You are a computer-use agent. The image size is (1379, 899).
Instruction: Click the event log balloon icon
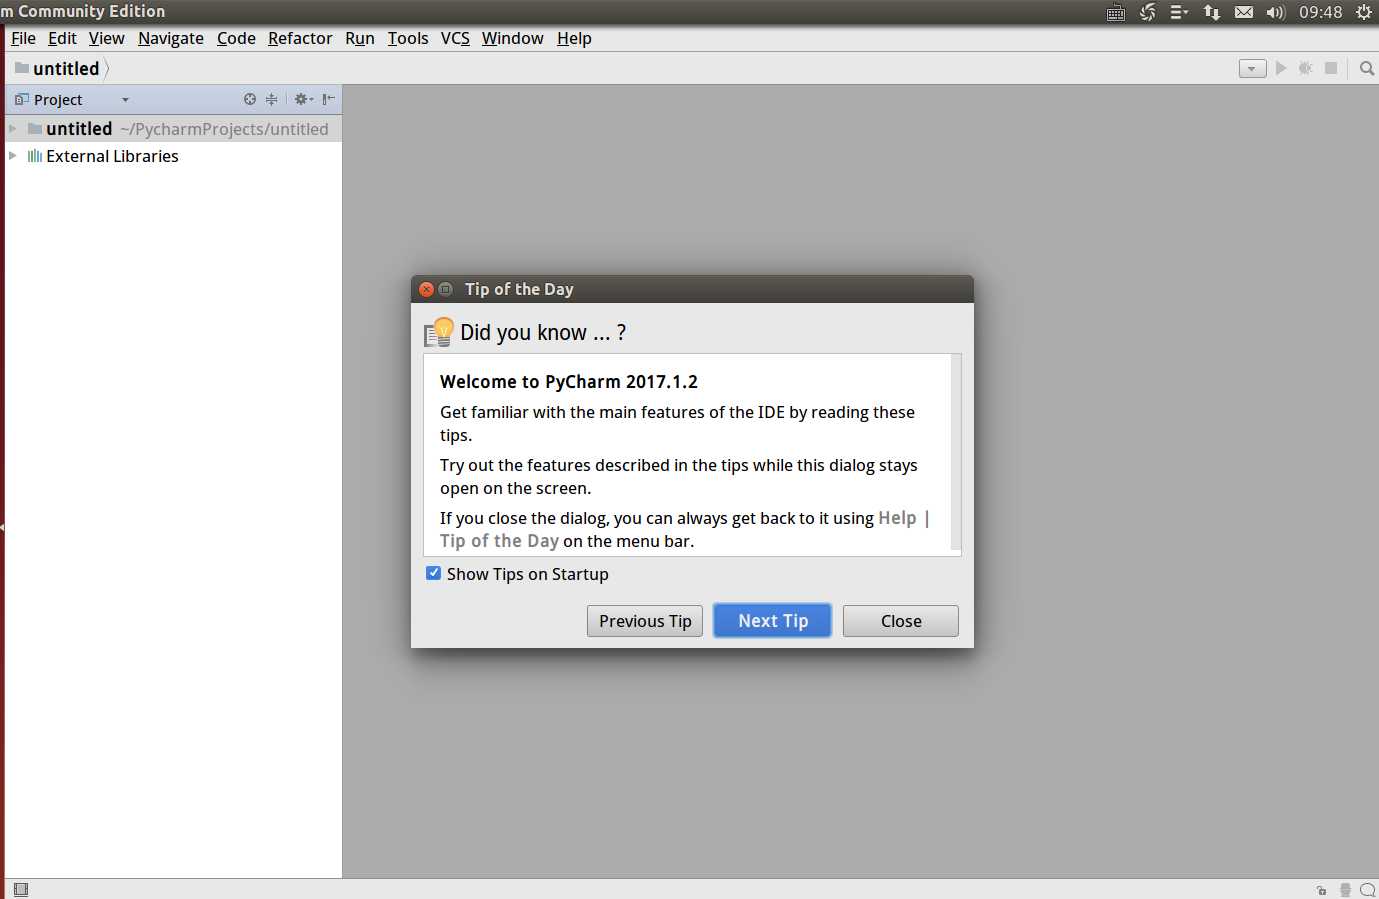click(1367, 890)
